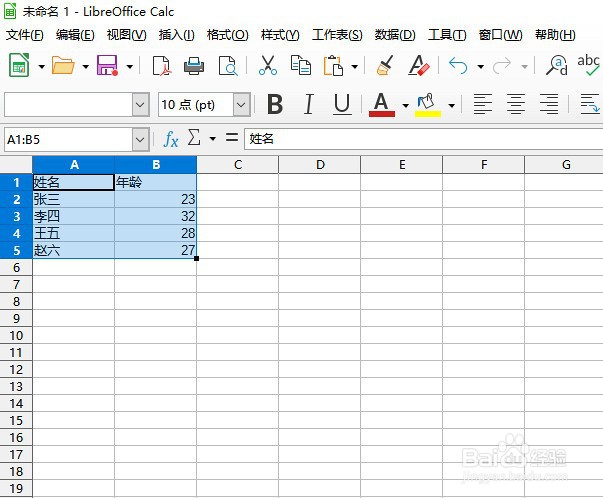Click the Sum sigma icon

[x=194, y=137]
